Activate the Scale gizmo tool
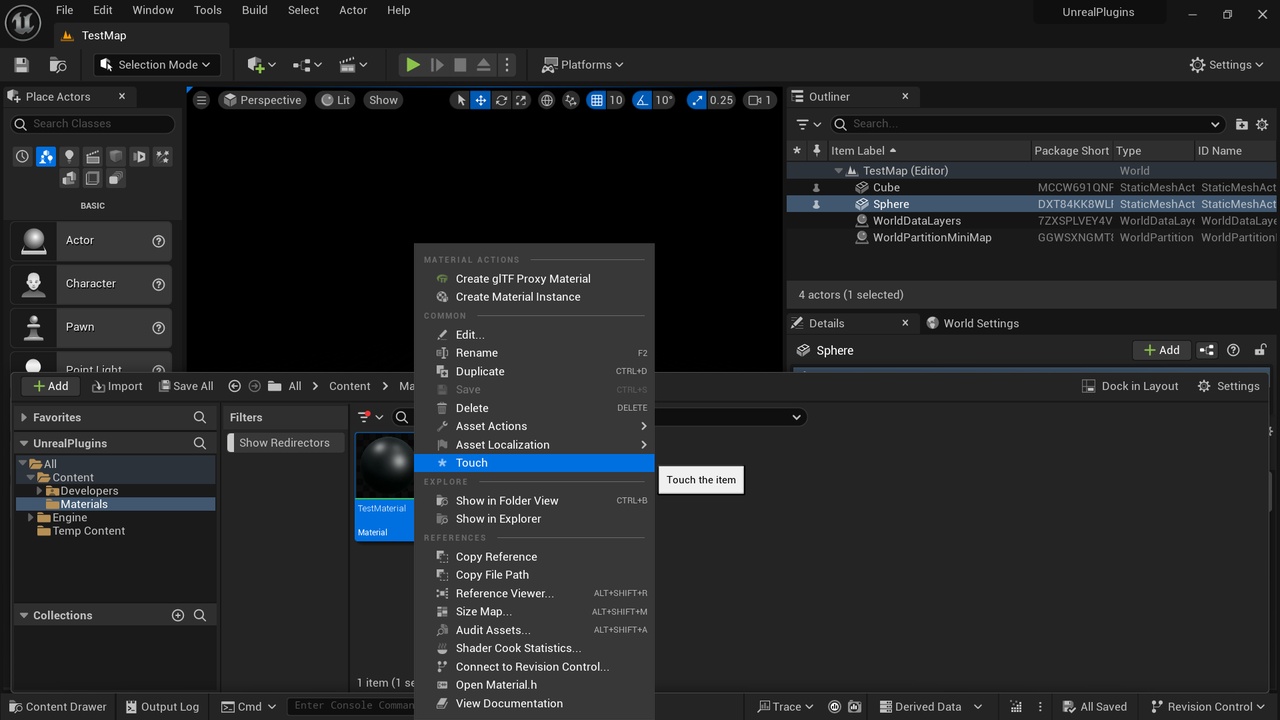The width and height of the screenshot is (1280, 720). (x=521, y=100)
